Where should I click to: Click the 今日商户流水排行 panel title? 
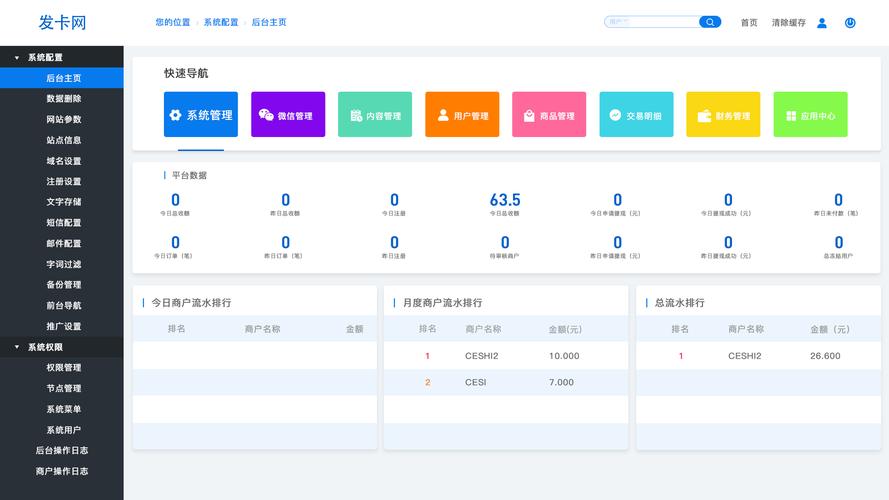click(x=191, y=303)
